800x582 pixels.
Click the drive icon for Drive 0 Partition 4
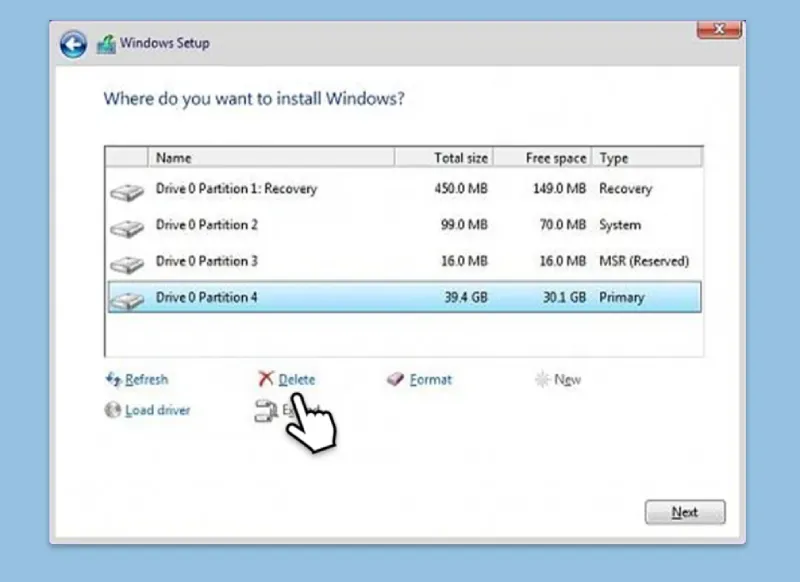(x=127, y=300)
